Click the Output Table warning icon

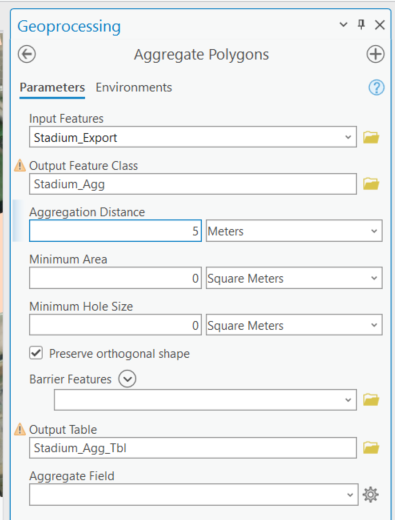[x=20, y=429]
